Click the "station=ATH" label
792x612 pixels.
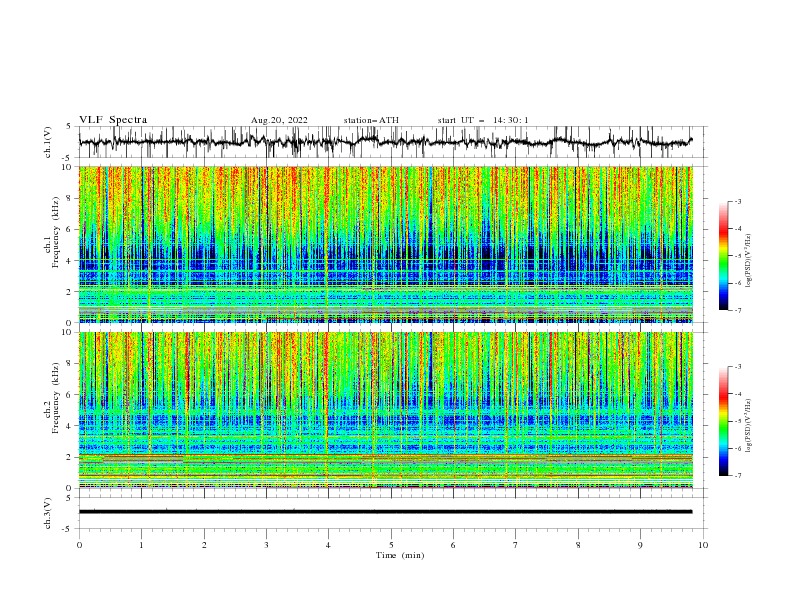tap(371, 120)
